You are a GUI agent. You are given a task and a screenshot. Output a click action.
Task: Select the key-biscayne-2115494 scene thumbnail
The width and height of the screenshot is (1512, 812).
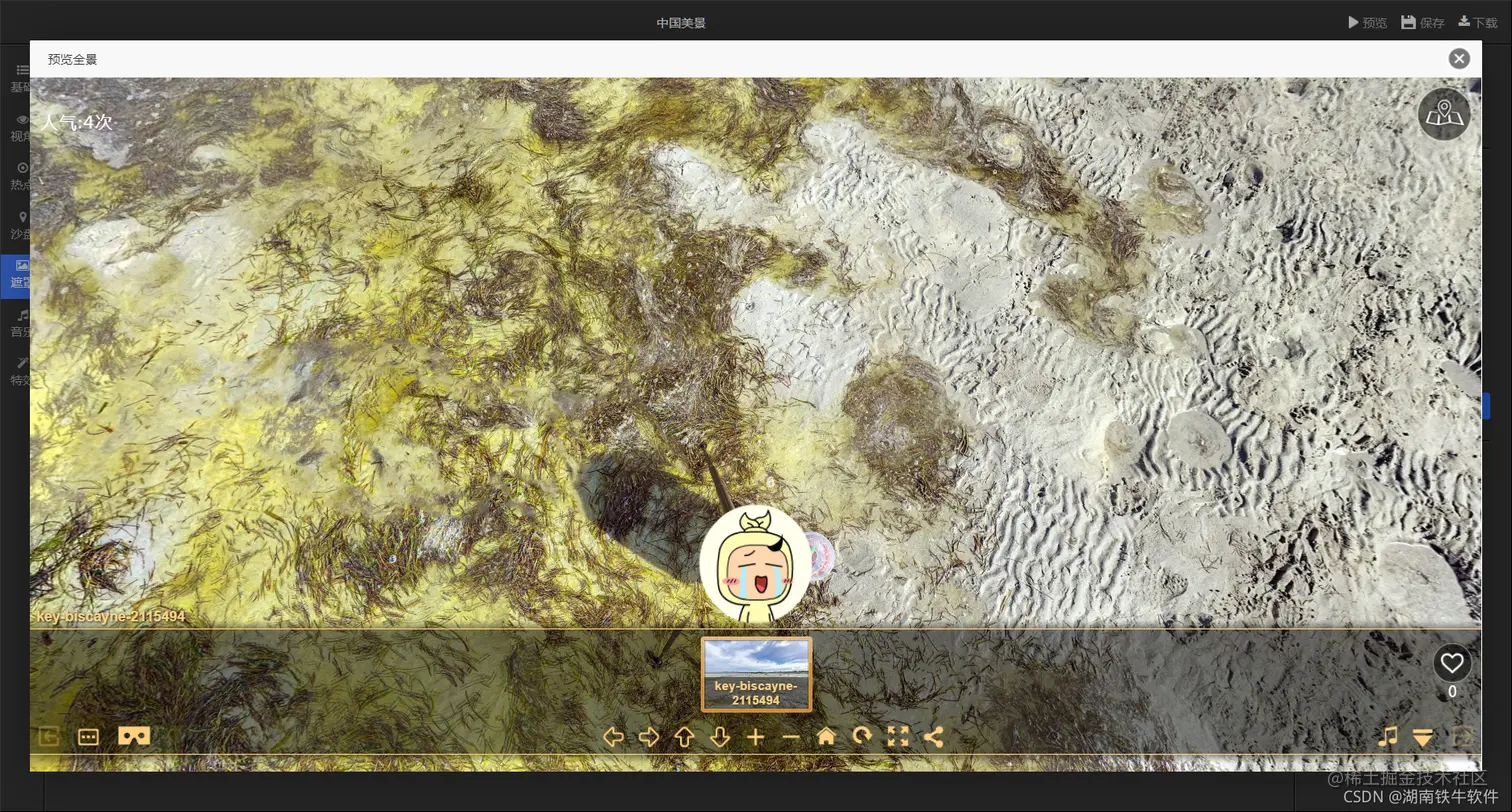pos(756,674)
